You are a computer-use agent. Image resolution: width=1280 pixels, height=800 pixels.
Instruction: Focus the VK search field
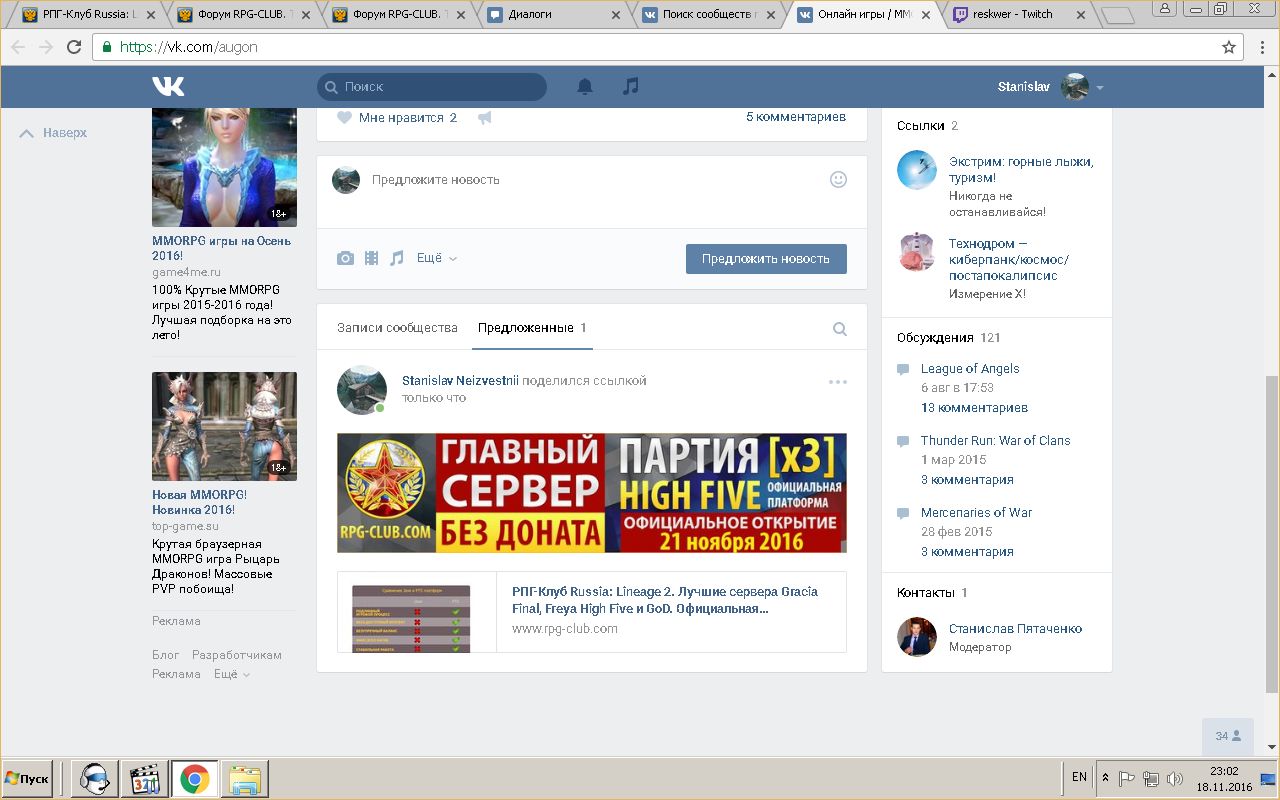click(x=432, y=87)
